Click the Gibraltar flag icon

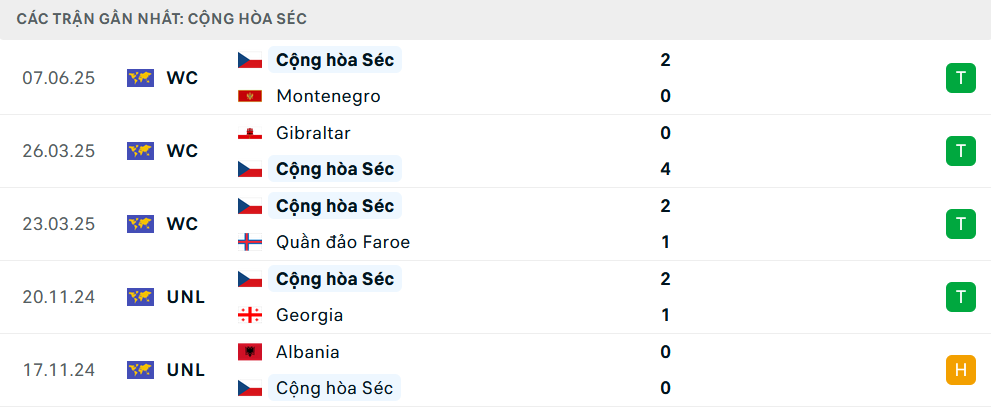click(x=250, y=133)
